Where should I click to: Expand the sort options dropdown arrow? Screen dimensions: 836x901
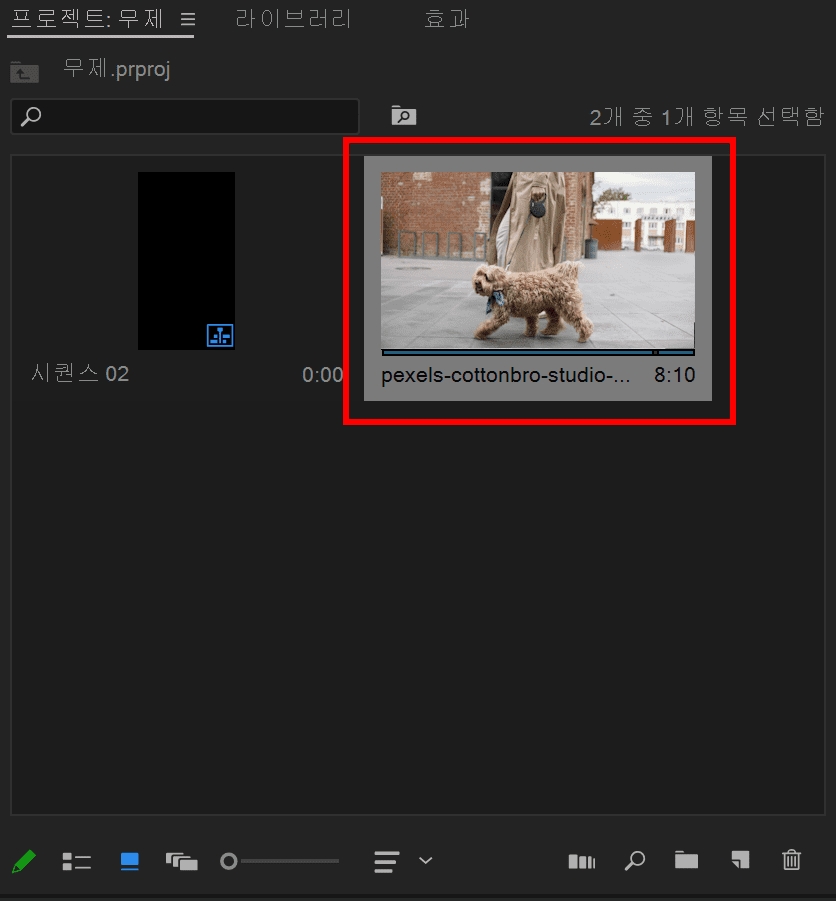pyautogui.click(x=426, y=860)
